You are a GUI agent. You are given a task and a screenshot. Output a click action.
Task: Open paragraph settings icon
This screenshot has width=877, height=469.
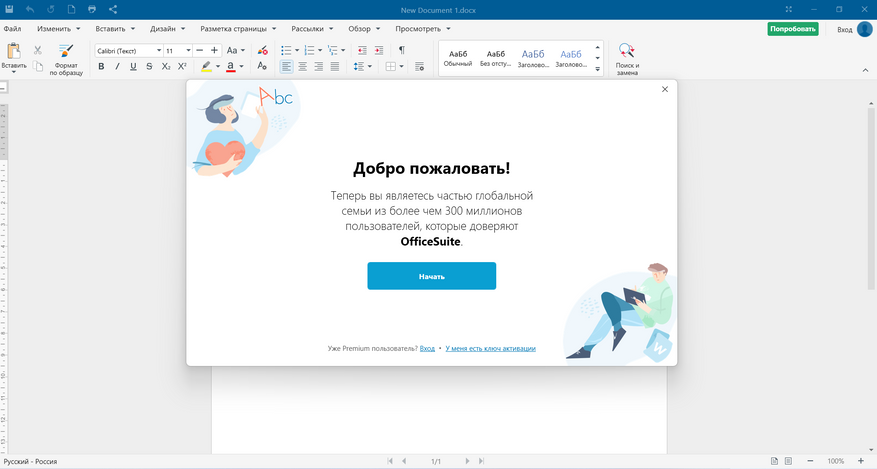419,67
